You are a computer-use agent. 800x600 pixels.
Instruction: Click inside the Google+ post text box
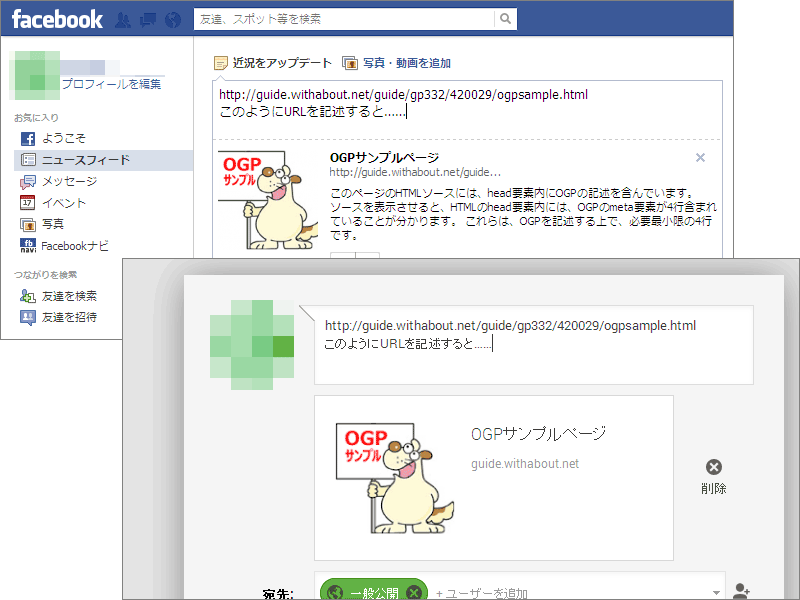pyautogui.click(x=534, y=345)
